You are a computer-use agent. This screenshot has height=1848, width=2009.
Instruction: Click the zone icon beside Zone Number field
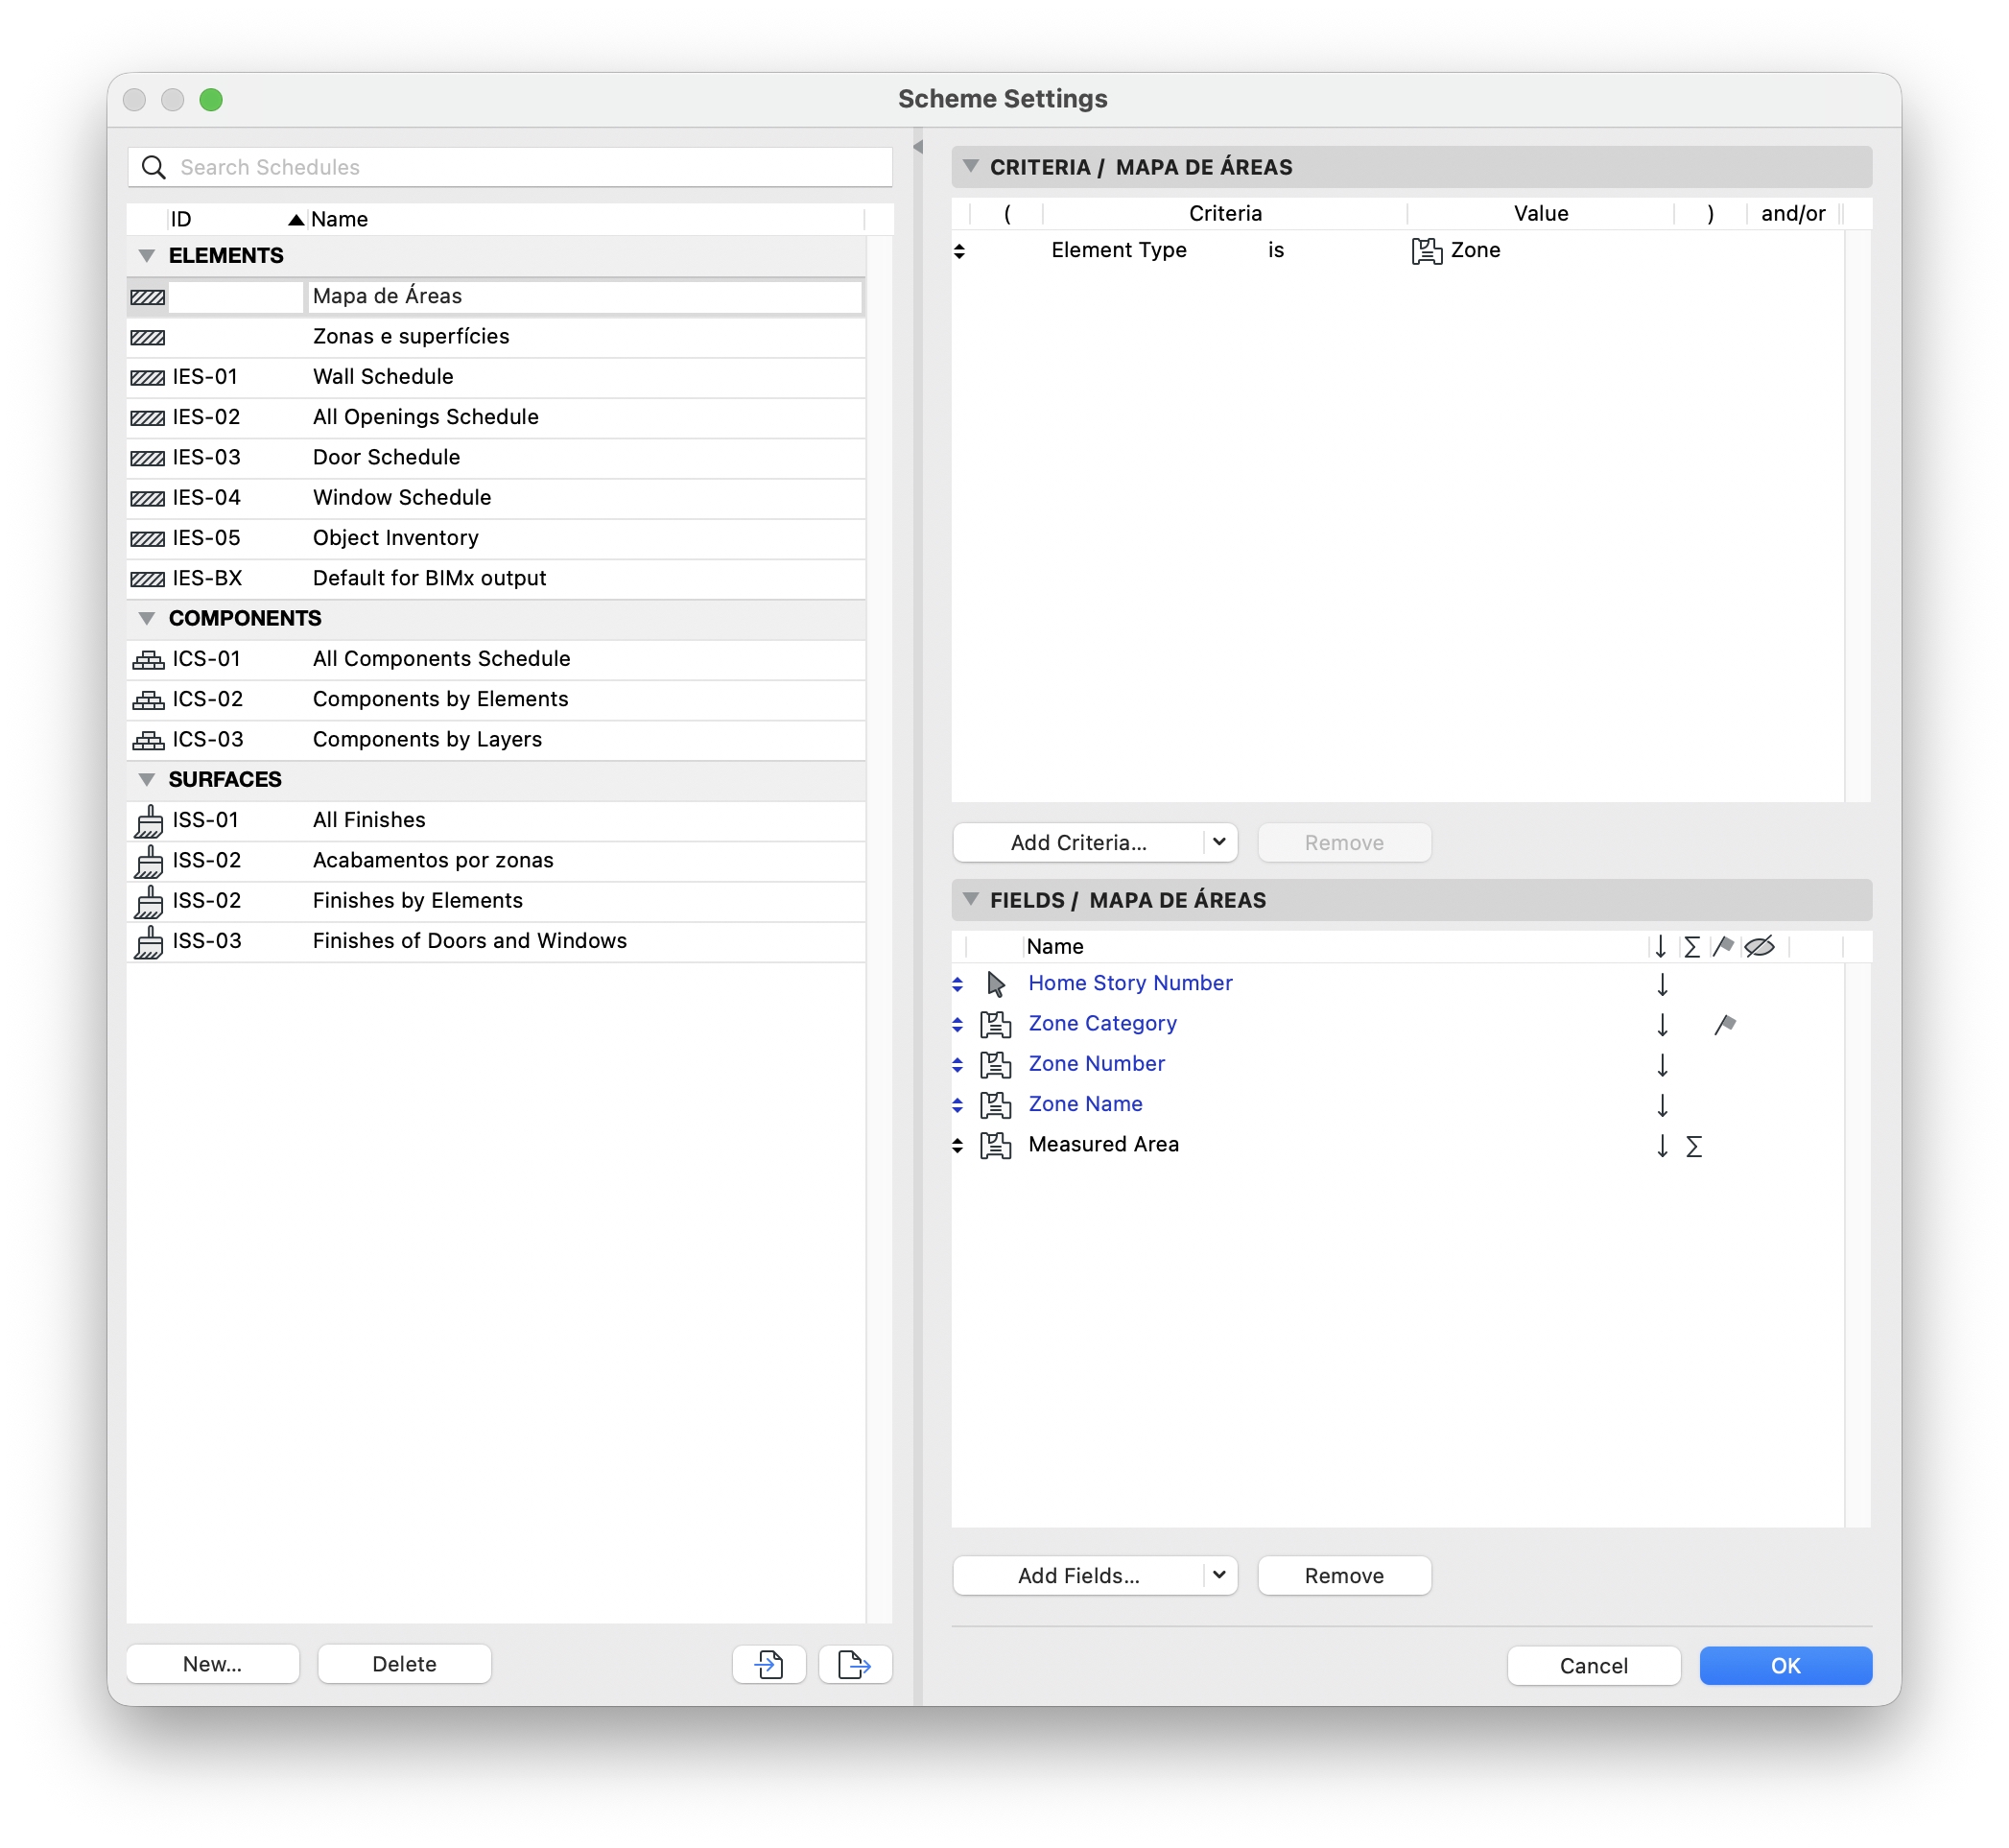(x=995, y=1064)
